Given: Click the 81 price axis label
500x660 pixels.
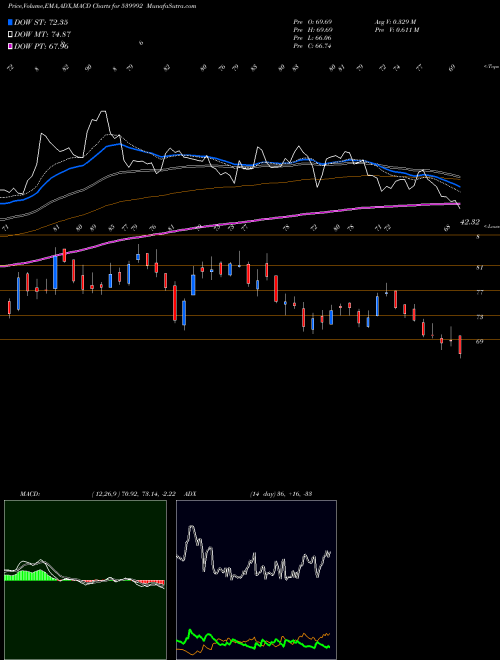Looking at the screenshot, I should 479,267.
